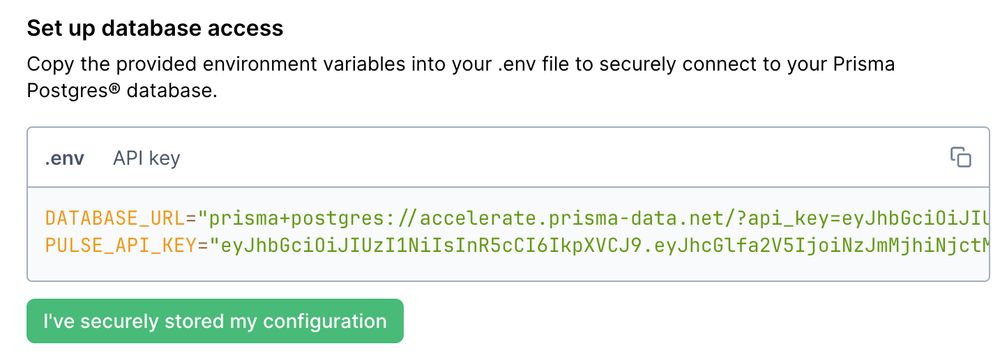This screenshot has width=1000, height=363.
Task: Click the "Set up database access" heading
Action: coord(155,28)
